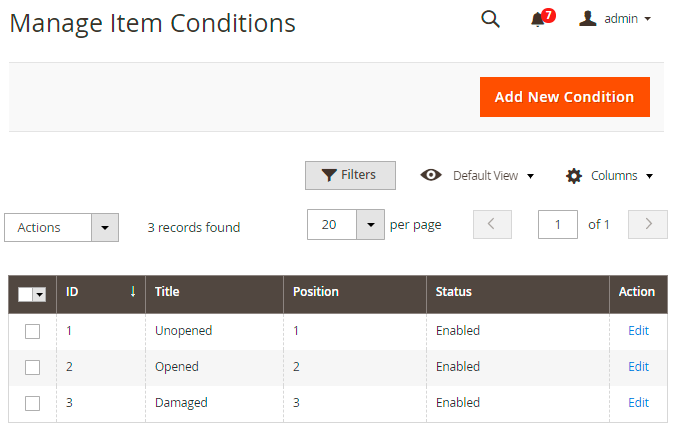Select the Unopened row checkbox
Viewport: 685px width, 435px height.
pyautogui.click(x=32, y=331)
